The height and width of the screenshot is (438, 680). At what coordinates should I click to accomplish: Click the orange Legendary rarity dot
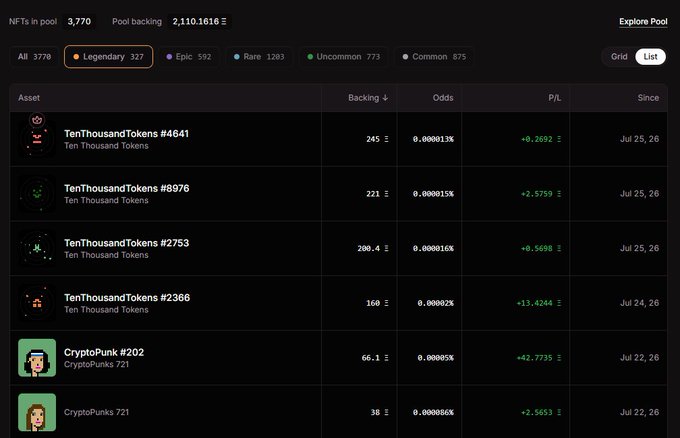tap(76, 57)
